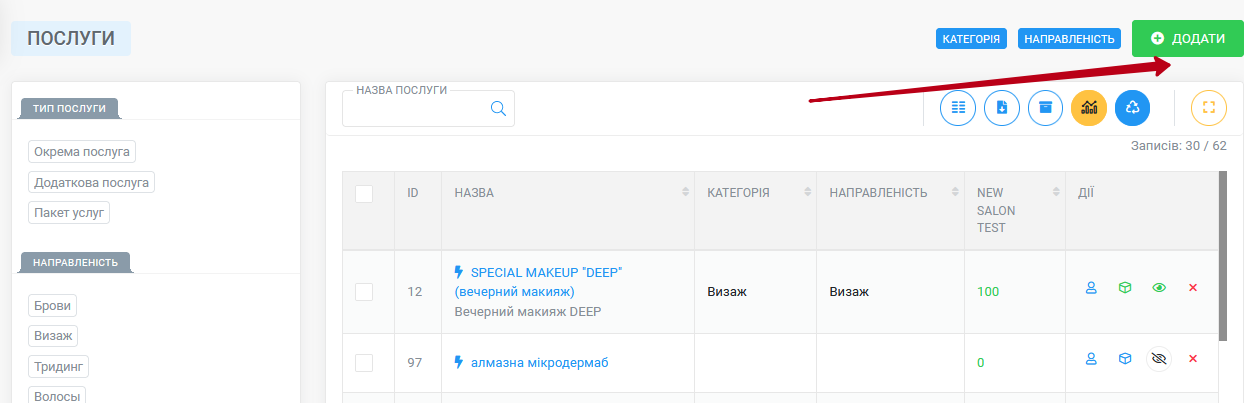Open the column list view icon

point(958,108)
